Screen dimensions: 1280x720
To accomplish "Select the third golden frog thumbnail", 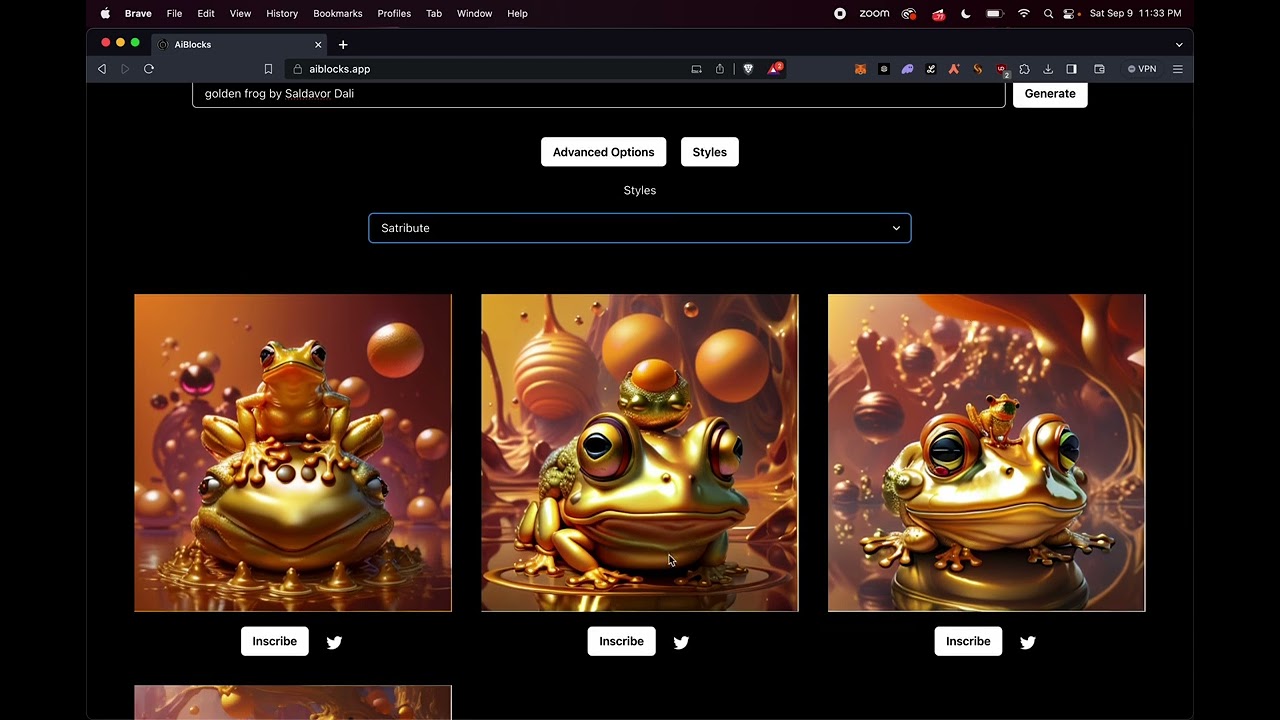I will (x=986, y=453).
